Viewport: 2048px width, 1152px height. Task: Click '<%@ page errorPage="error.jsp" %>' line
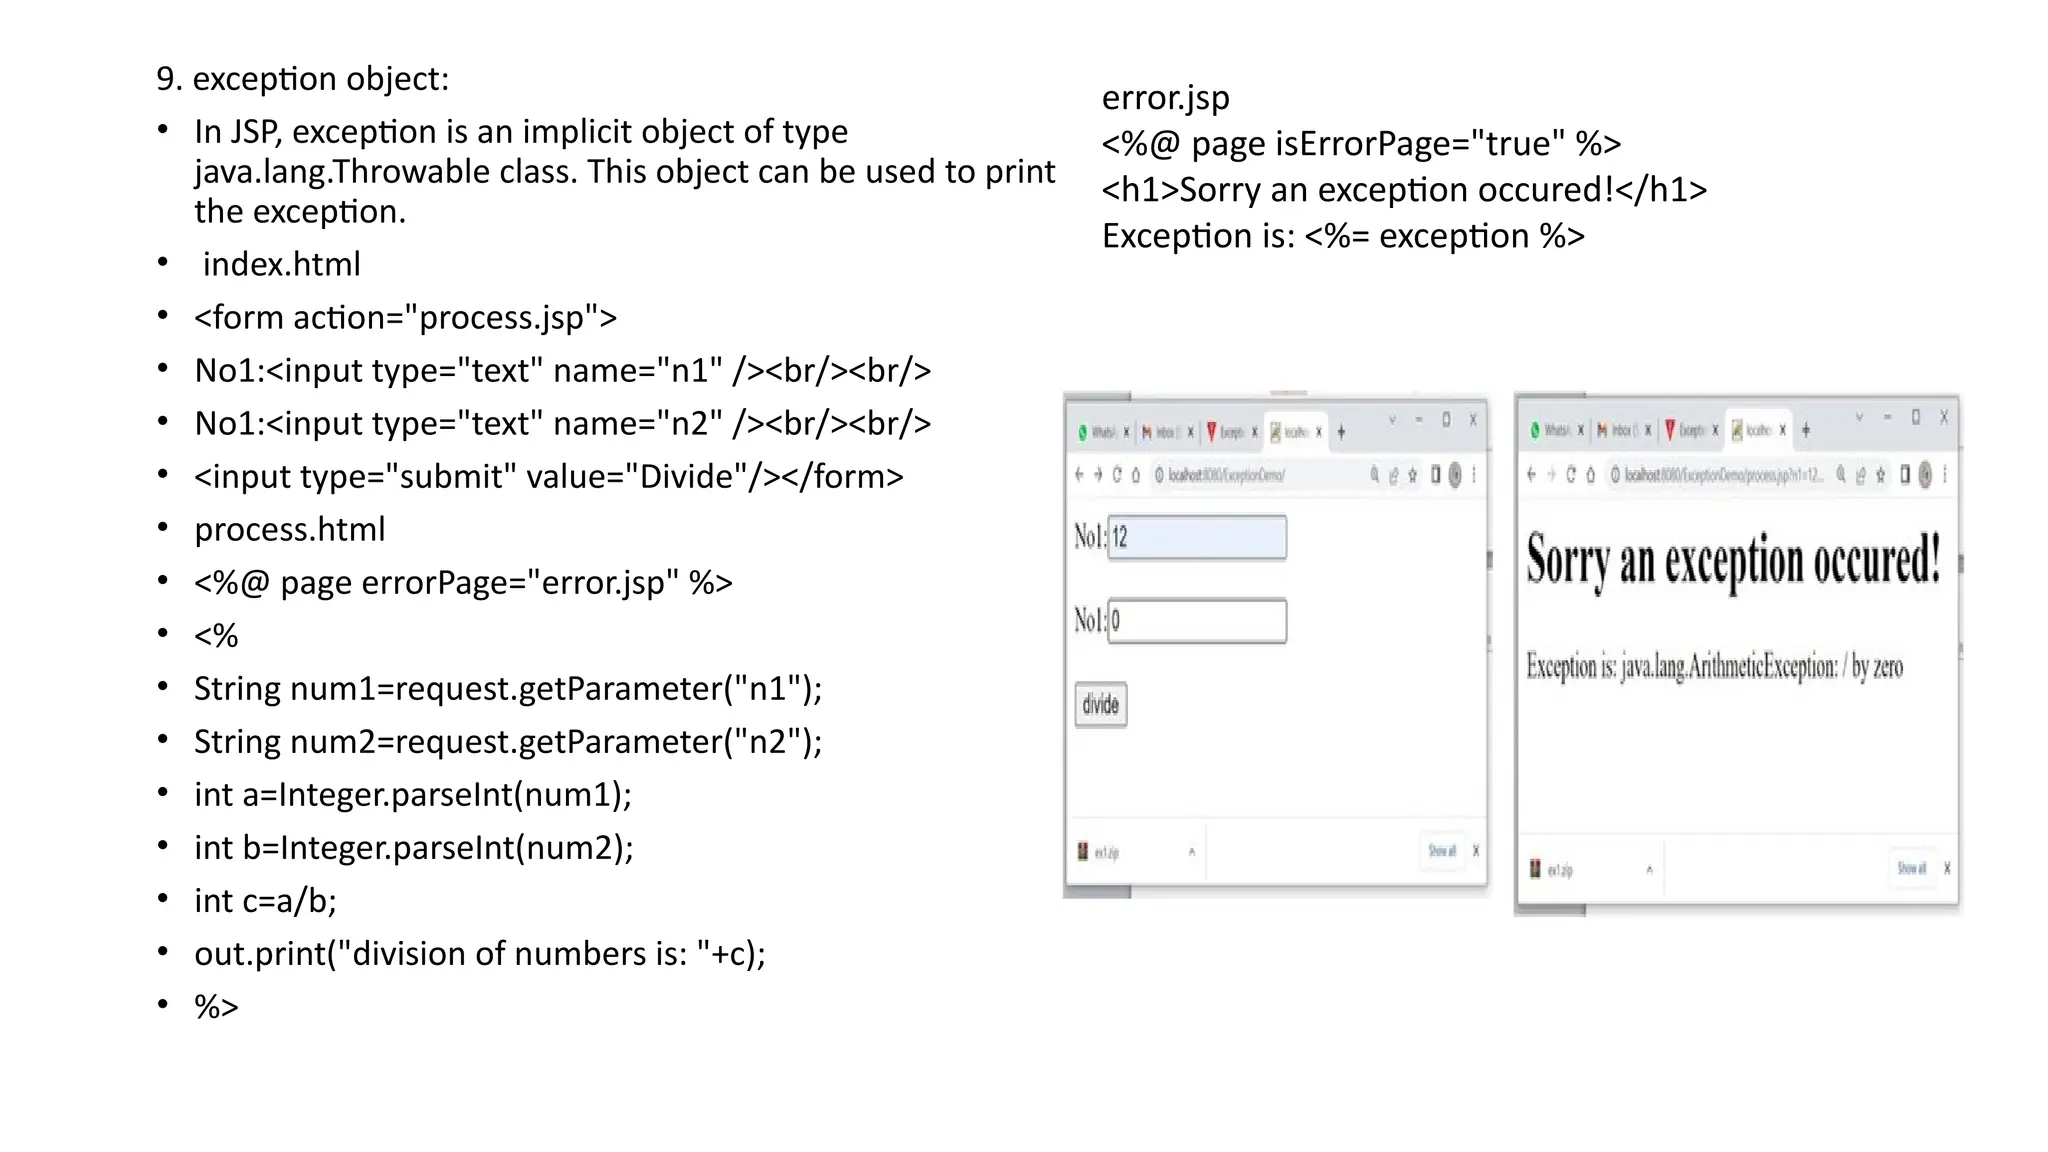[464, 583]
